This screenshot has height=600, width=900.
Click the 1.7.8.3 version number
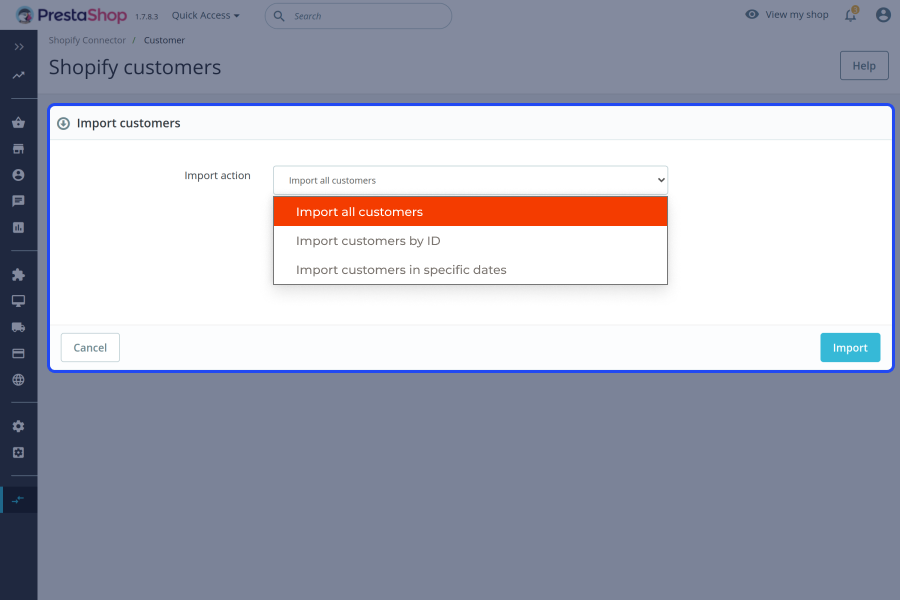(x=146, y=17)
